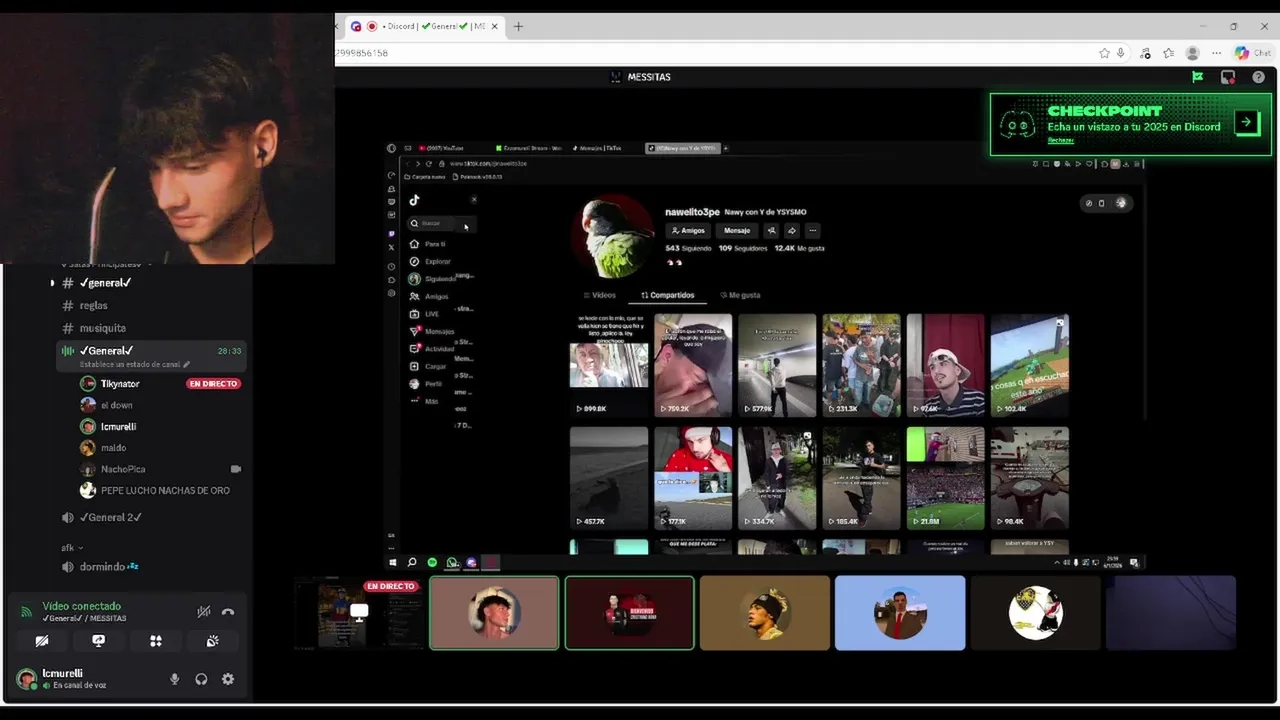The image size is (1280, 720).
Task: Close the Discord browser tab
Action: tap(494, 26)
